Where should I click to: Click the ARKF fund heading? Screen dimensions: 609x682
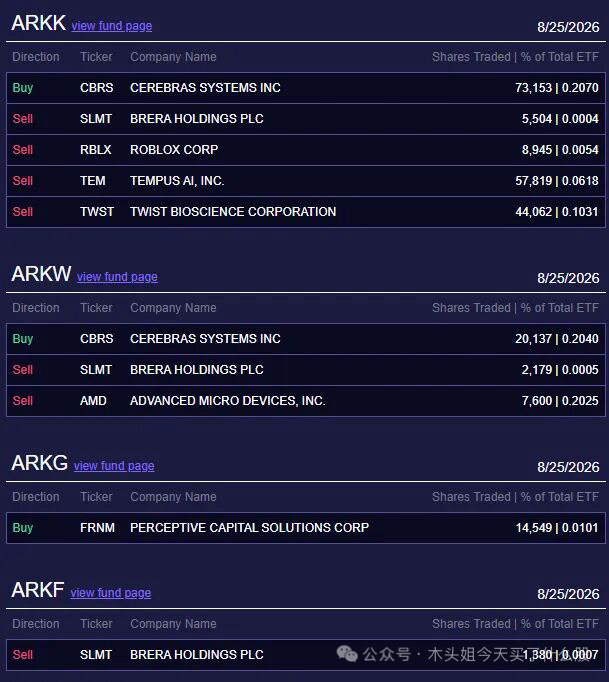click(38, 590)
